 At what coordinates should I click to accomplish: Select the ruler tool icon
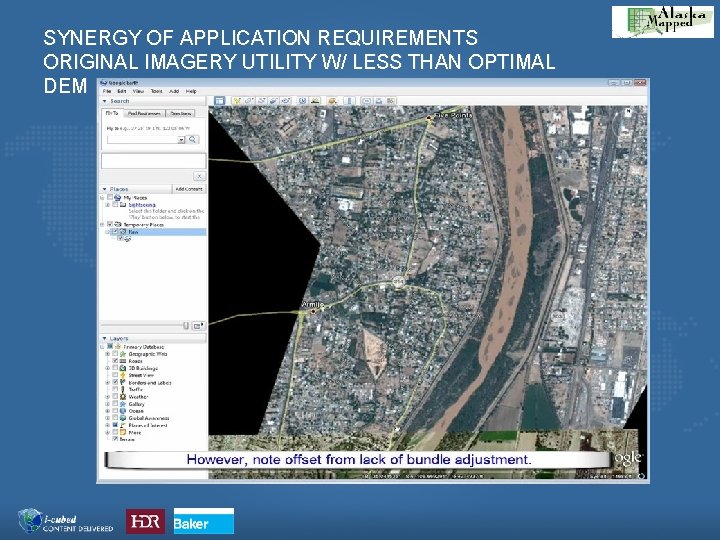pyautogui.click(x=349, y=101)
